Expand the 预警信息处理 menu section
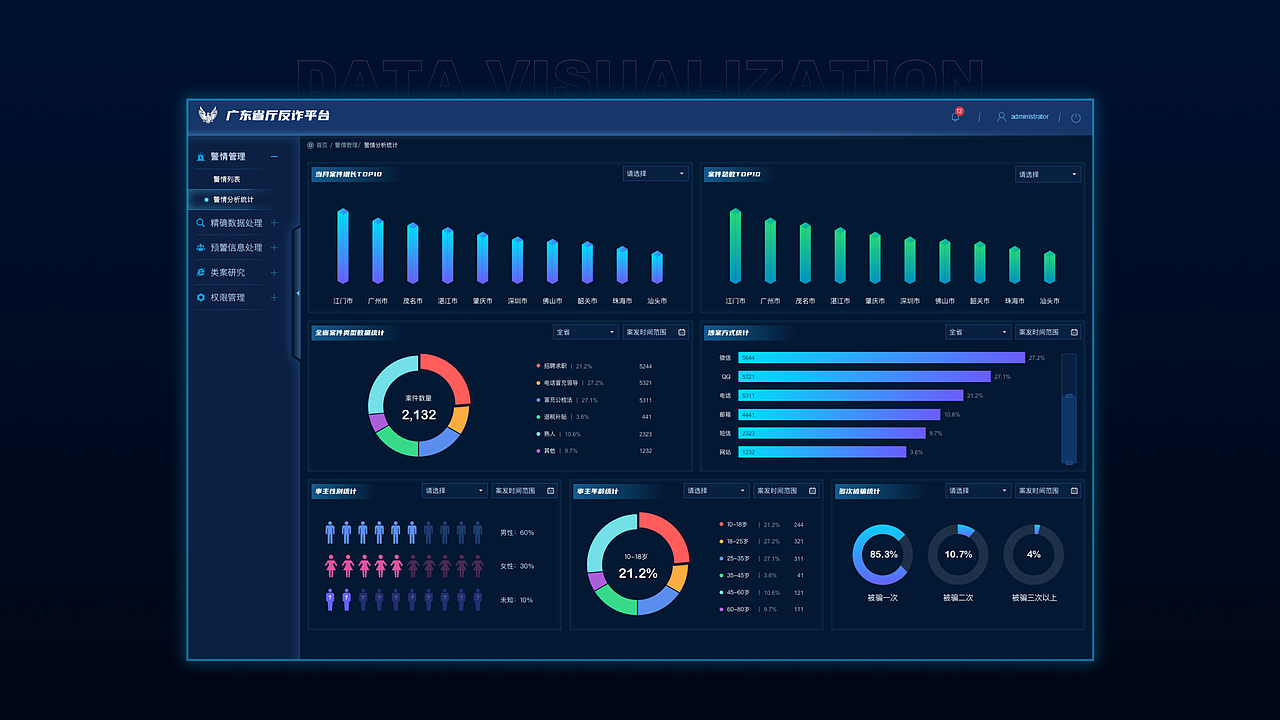The image size is (1280, 720). click(x=274, y=247)
